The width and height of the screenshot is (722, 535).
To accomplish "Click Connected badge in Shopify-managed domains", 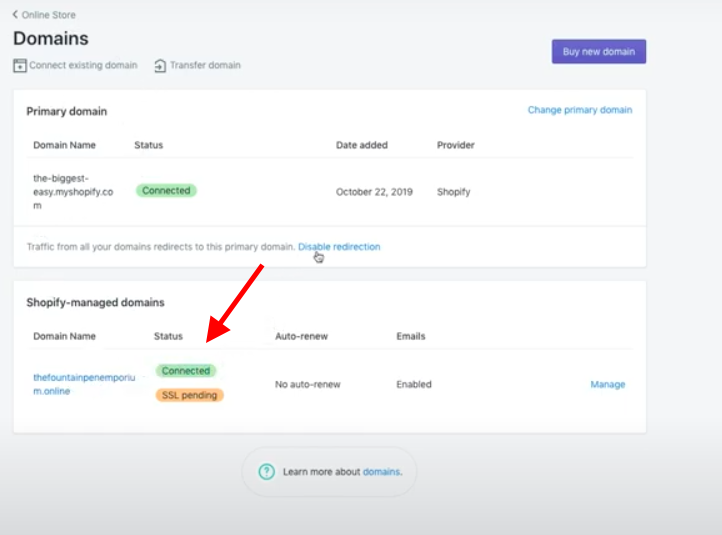I will tap(186, 371).
